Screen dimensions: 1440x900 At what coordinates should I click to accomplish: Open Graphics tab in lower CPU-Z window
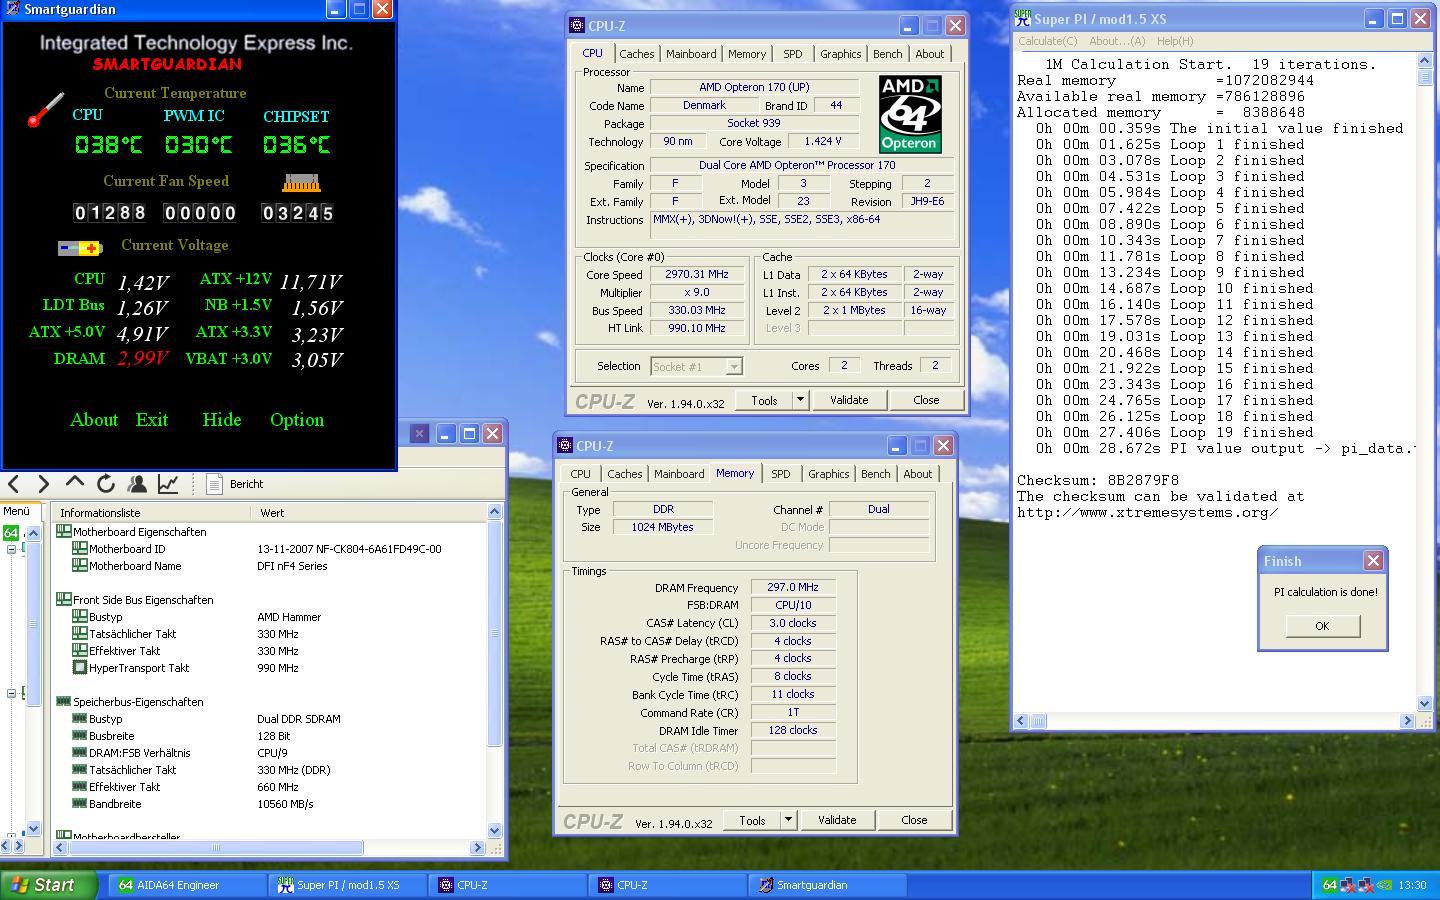828,474
